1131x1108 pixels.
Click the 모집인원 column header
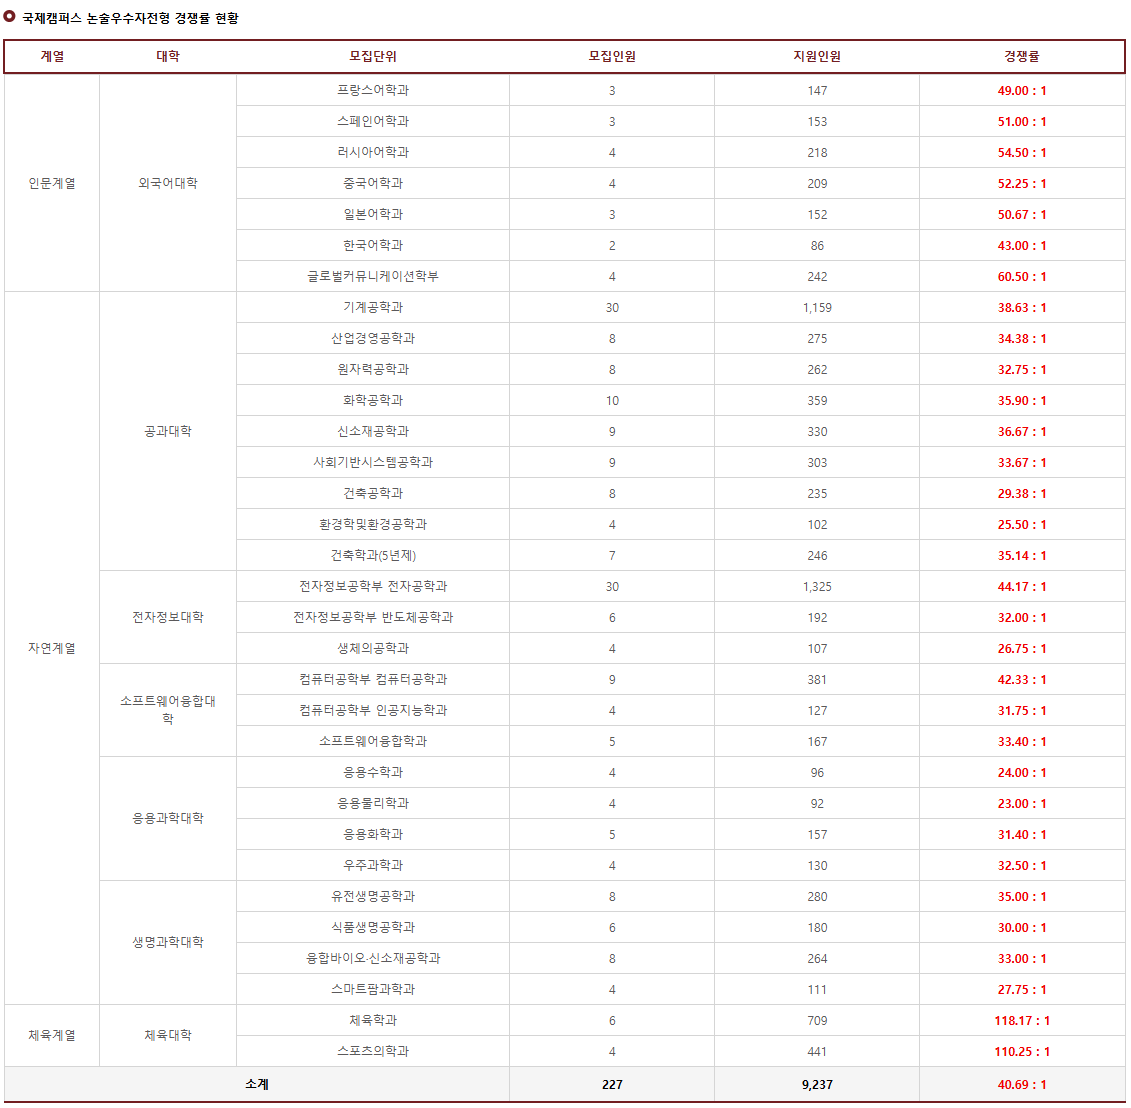[612, 56]
